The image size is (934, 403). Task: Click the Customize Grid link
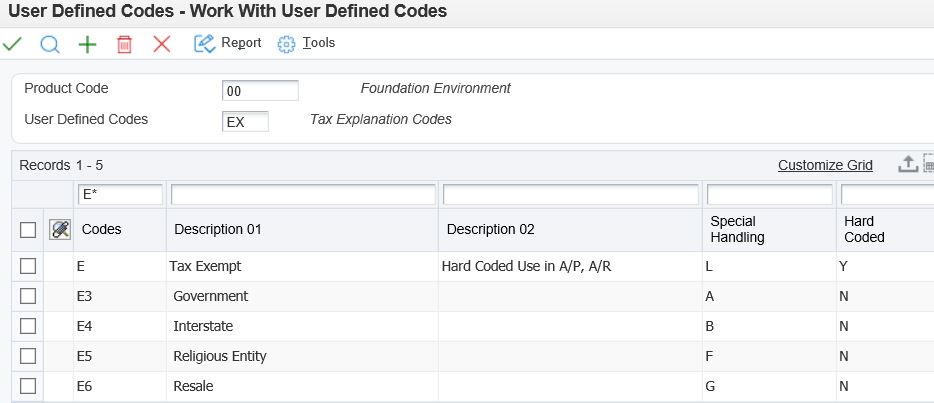(825, 165)
